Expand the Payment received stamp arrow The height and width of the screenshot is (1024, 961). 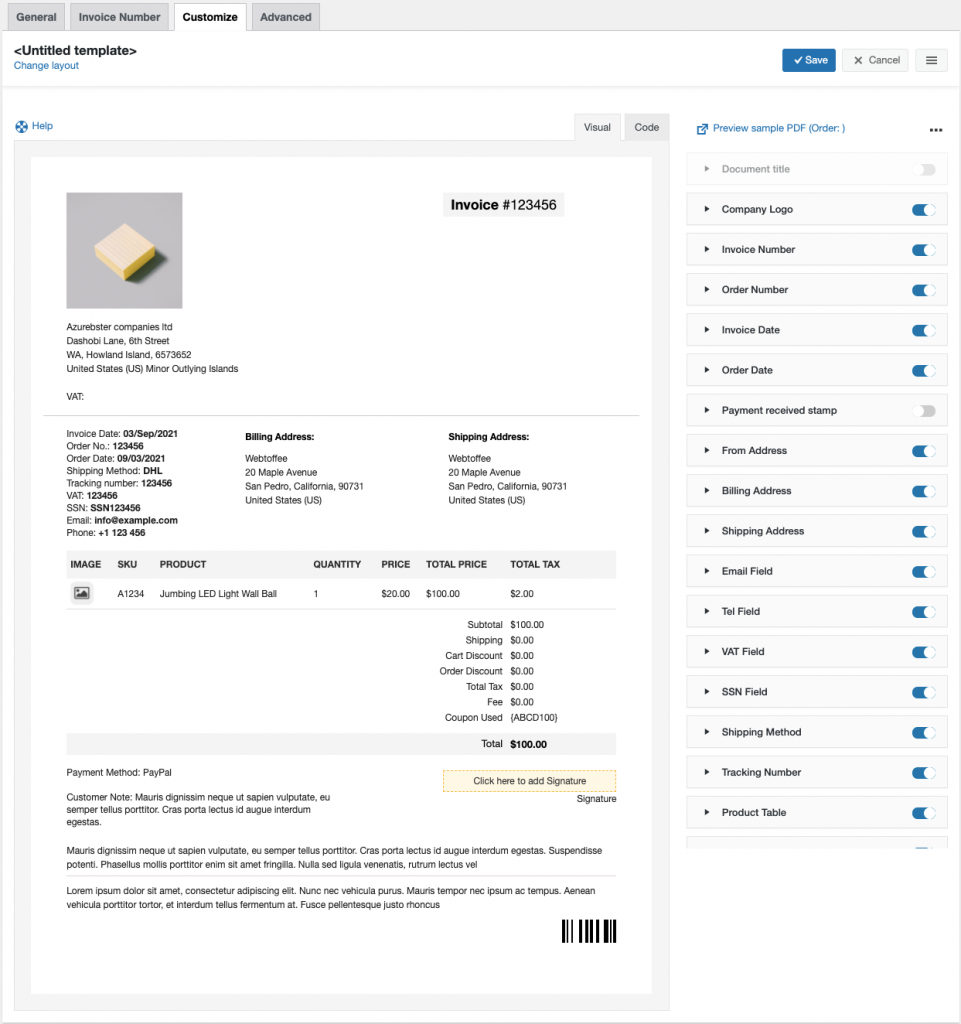(707, 410)
